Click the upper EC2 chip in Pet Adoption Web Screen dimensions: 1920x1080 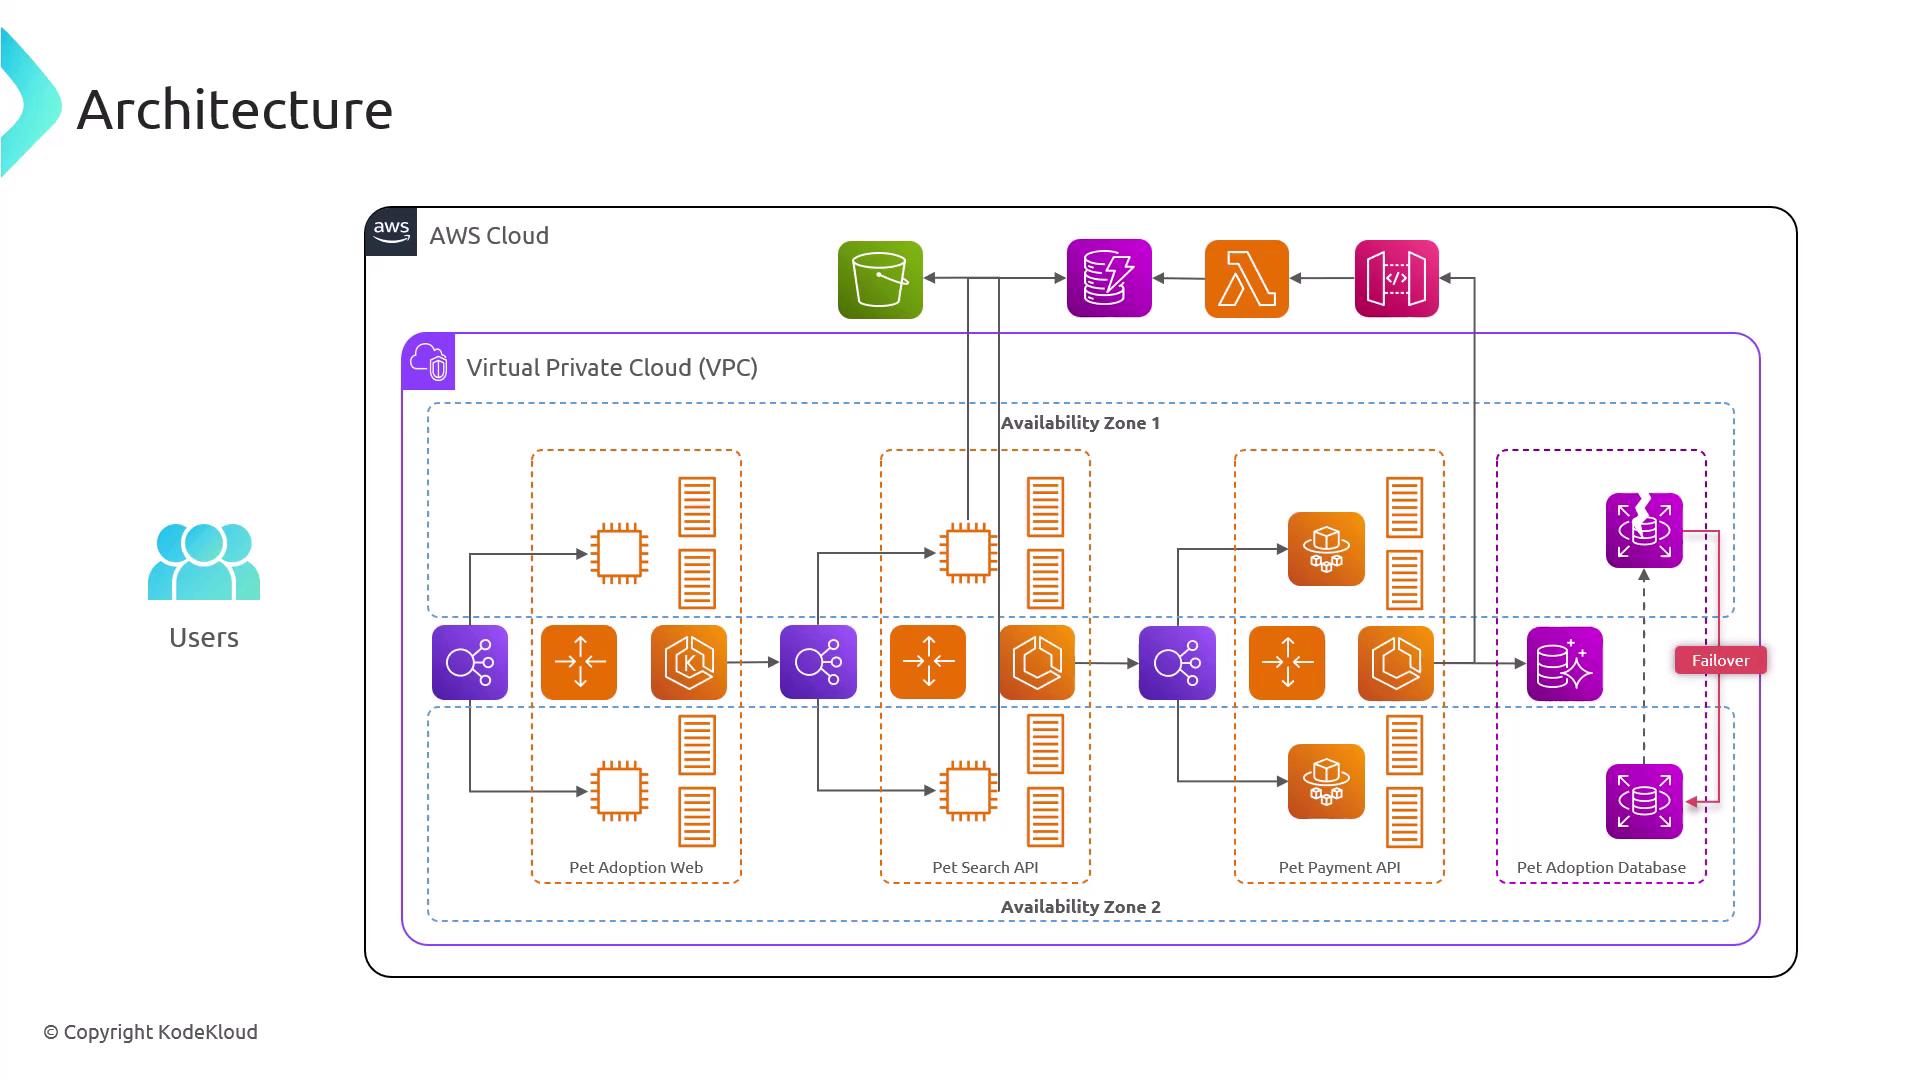(619, 553)
